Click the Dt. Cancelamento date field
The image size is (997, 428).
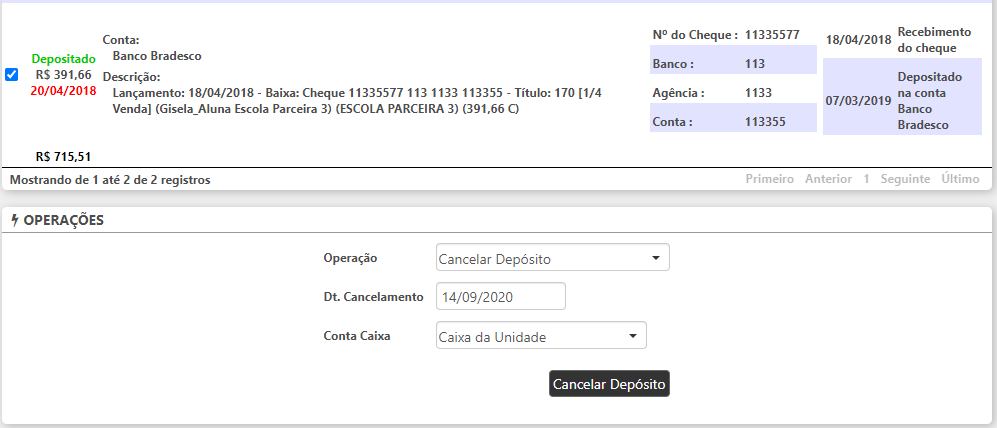pyautogui.click(x=501, y=297)
